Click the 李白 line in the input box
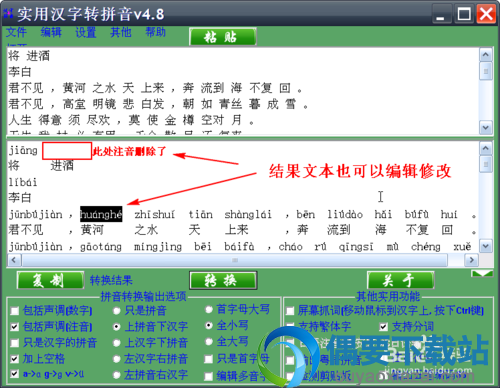500x388 pixels. (x=20, y=72)
